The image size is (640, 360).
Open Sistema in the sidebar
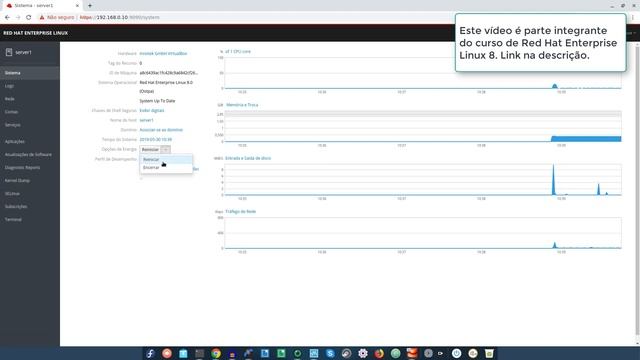click(x=30, y=73)
